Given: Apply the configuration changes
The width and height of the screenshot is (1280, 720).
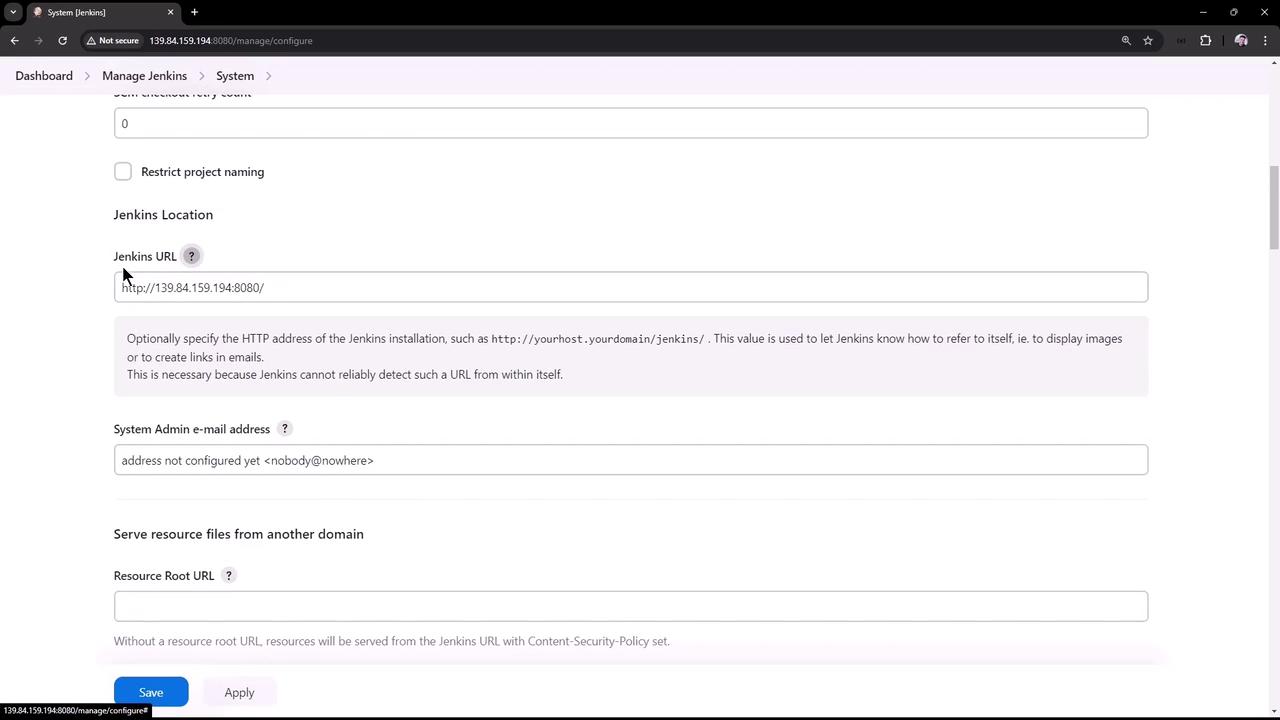Looking at the screenshot, I should pos(239,692).
